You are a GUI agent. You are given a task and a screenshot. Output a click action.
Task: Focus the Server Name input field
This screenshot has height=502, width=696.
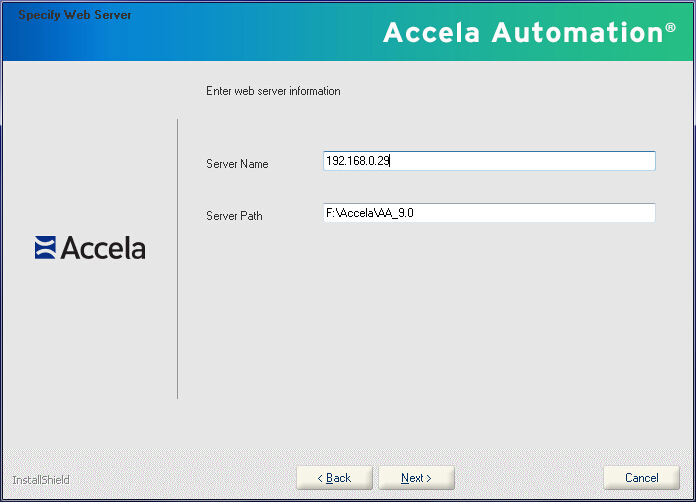coord(489,161)
